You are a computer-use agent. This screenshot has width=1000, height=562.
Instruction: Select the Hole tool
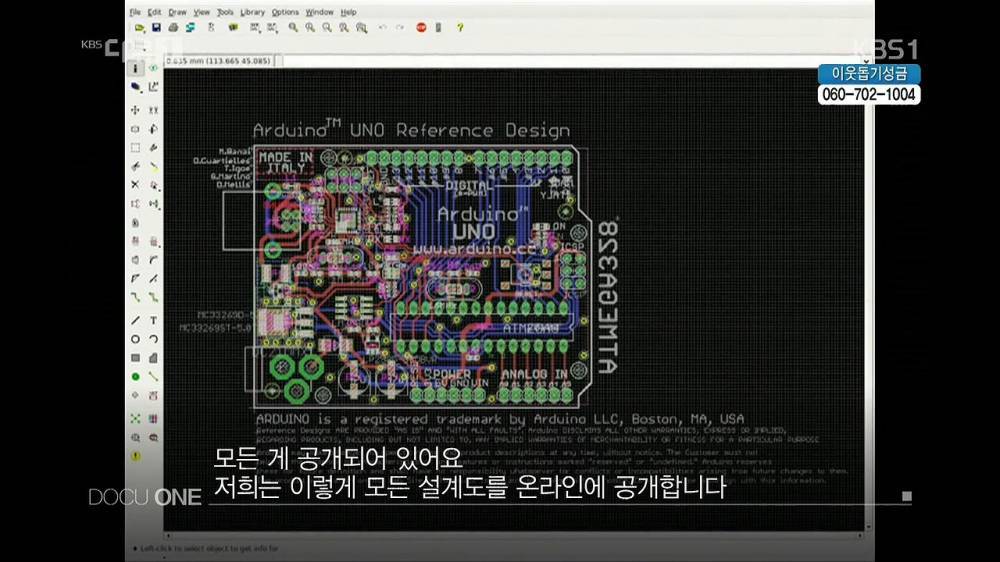click(x=135, y=395)
